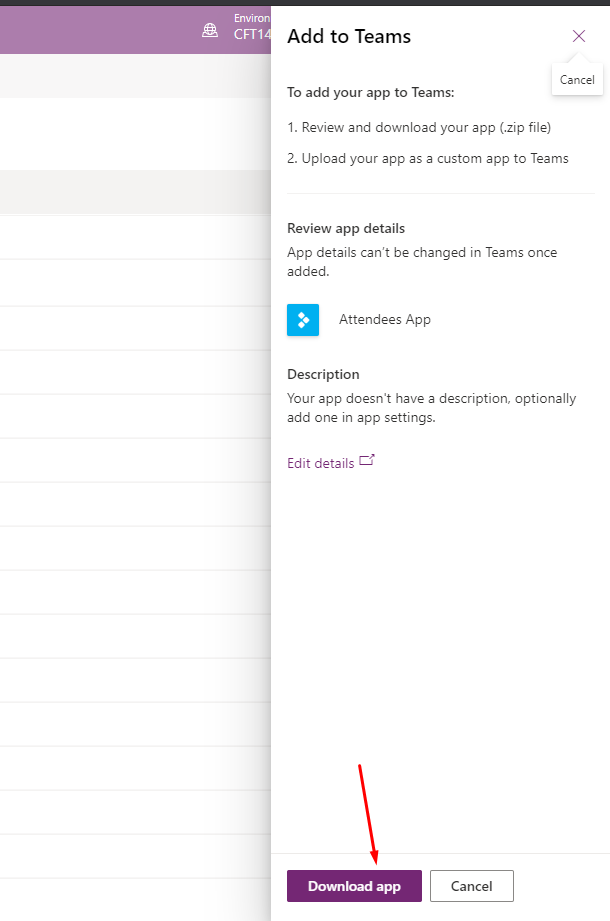Click the step 'Upload your app as a custom app to Teams'

click(428, 159)
